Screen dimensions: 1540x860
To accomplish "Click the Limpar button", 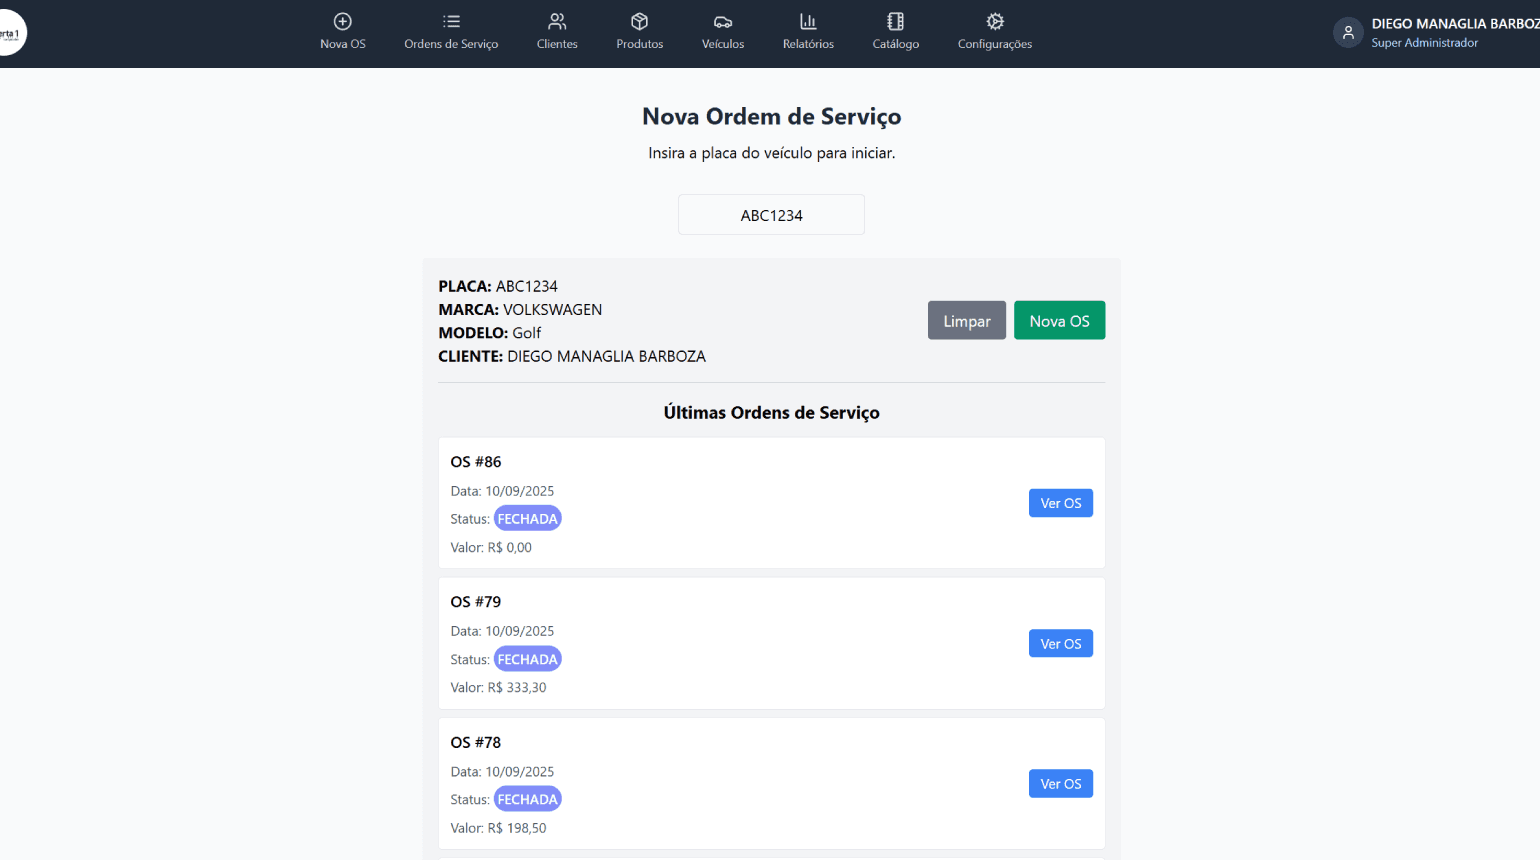I will click(x=966, y=321).
